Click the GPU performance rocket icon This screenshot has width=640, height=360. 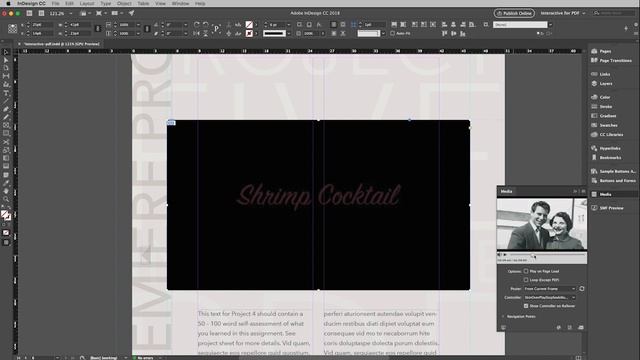click(131, 13)
